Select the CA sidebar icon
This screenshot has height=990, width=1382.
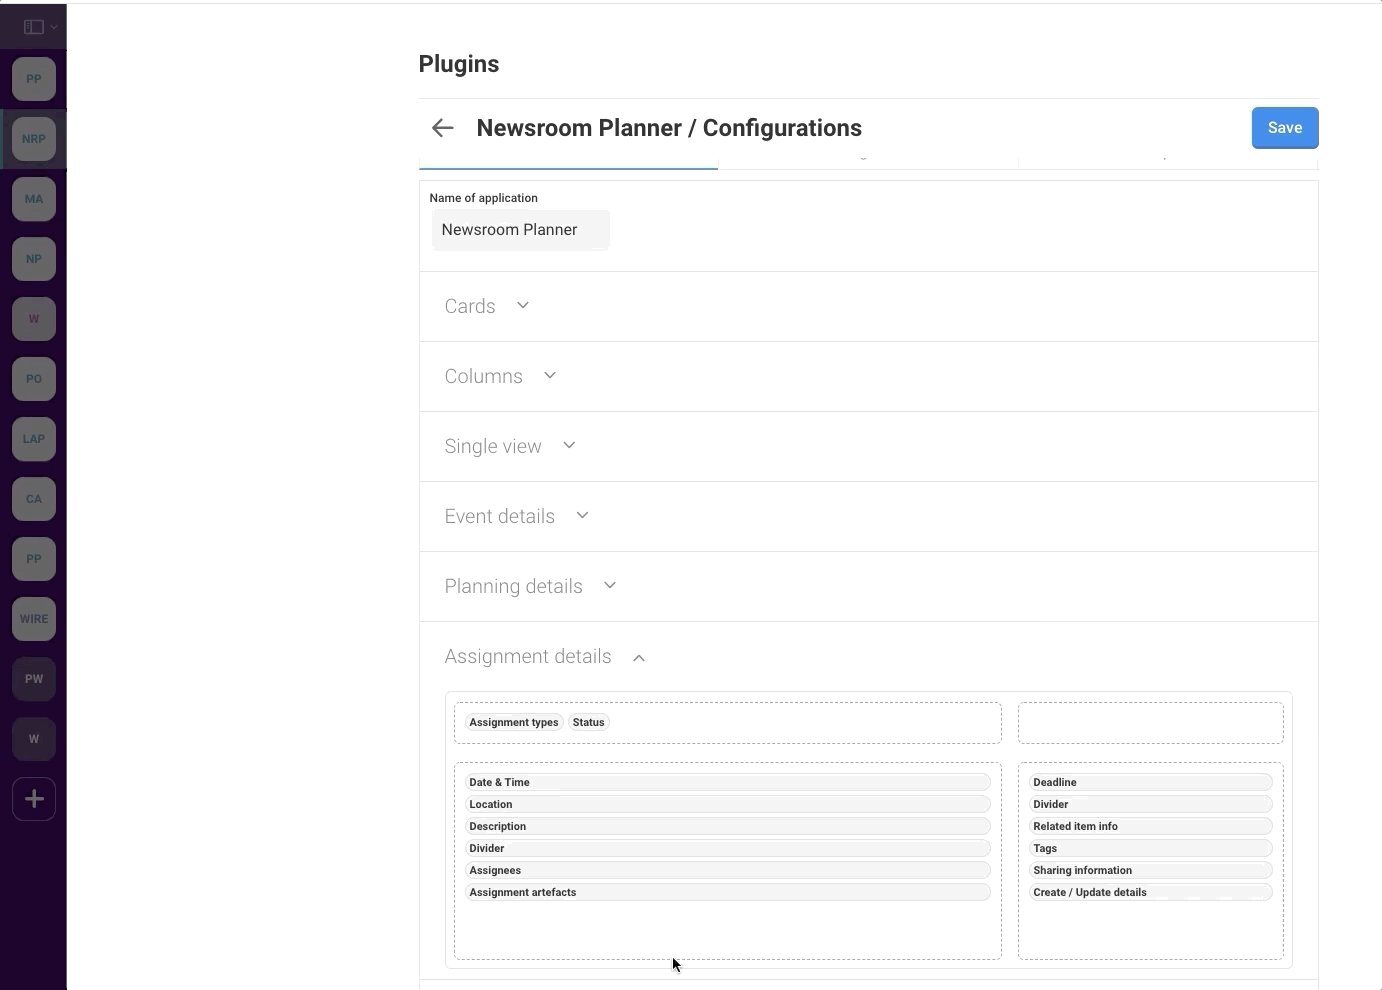click(x=34, y=499)
